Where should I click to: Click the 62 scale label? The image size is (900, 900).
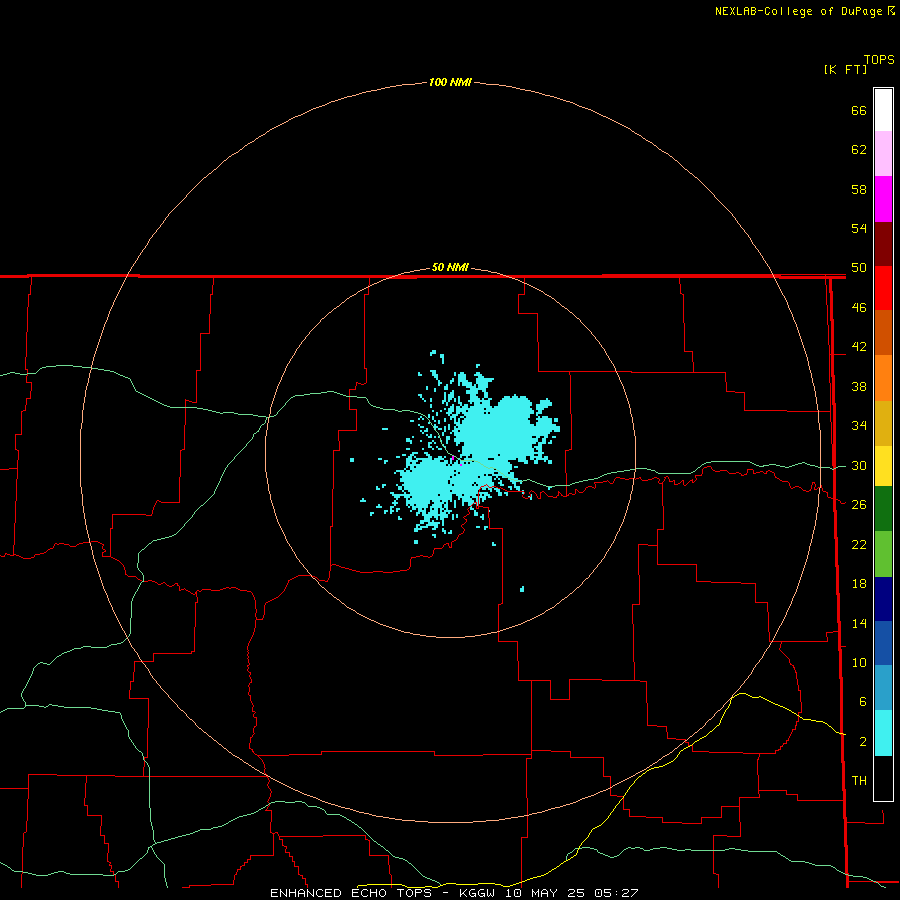click(x=859, y=150)
